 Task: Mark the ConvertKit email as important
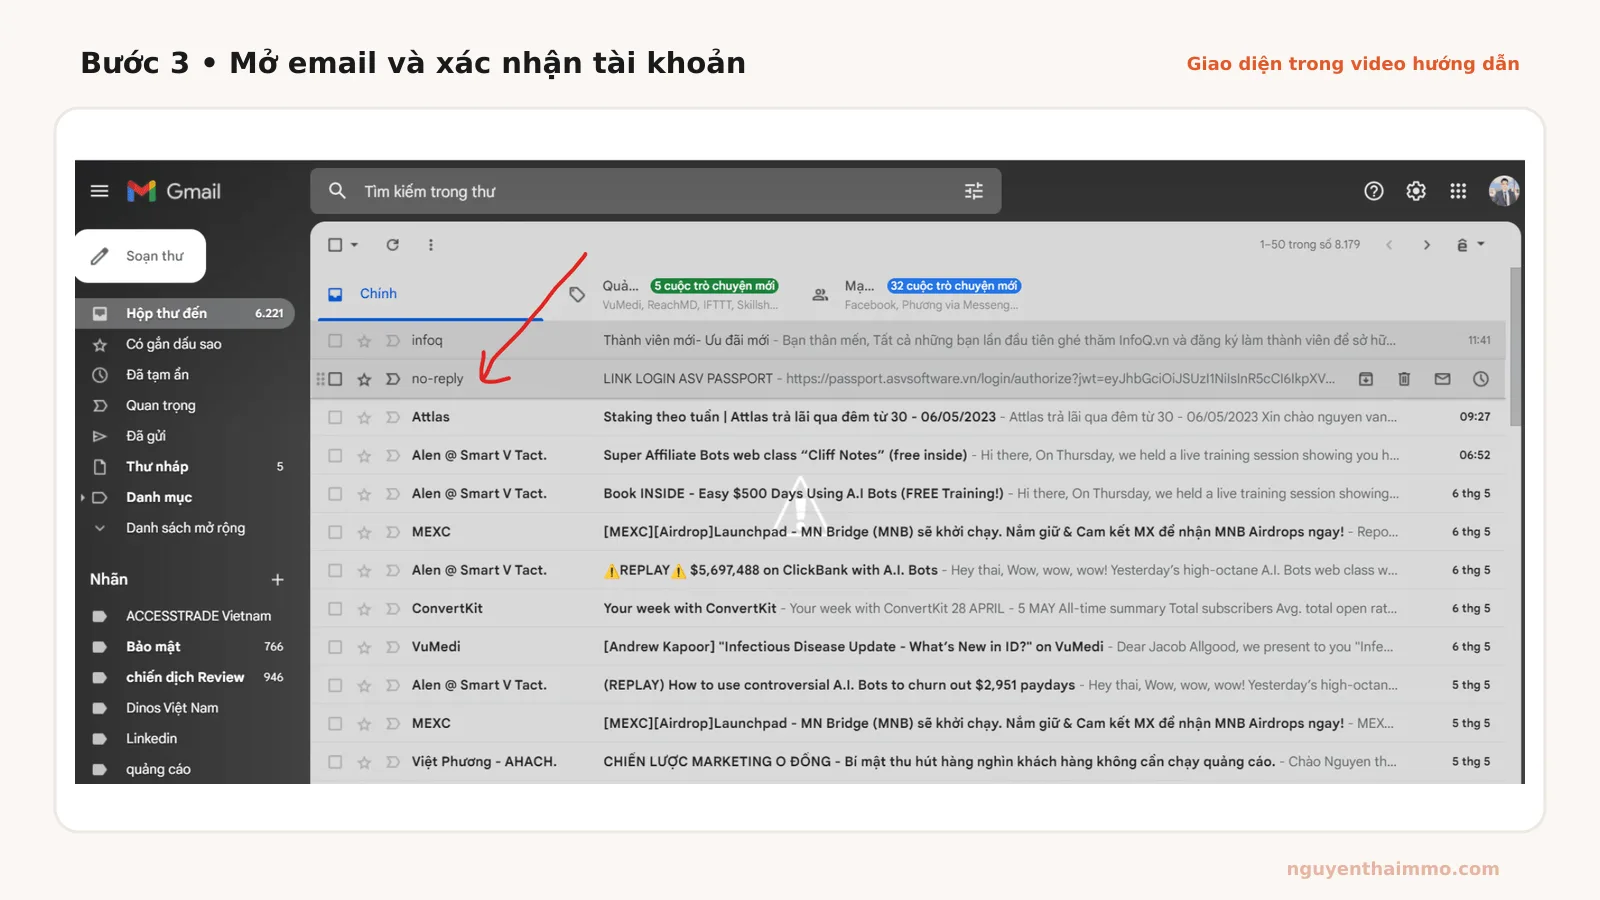pyautogui.click(x=393, y=609)
